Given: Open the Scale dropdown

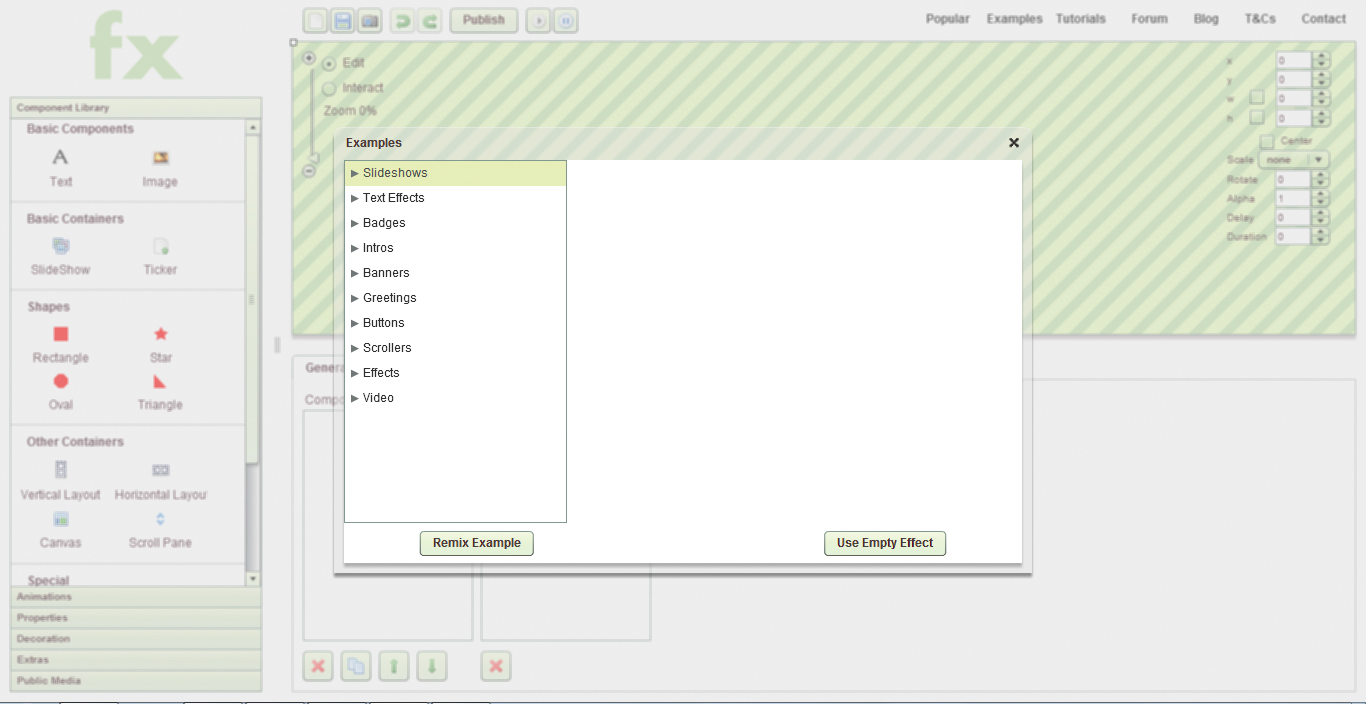Looking at the screenshot, I should [1294, 160].
